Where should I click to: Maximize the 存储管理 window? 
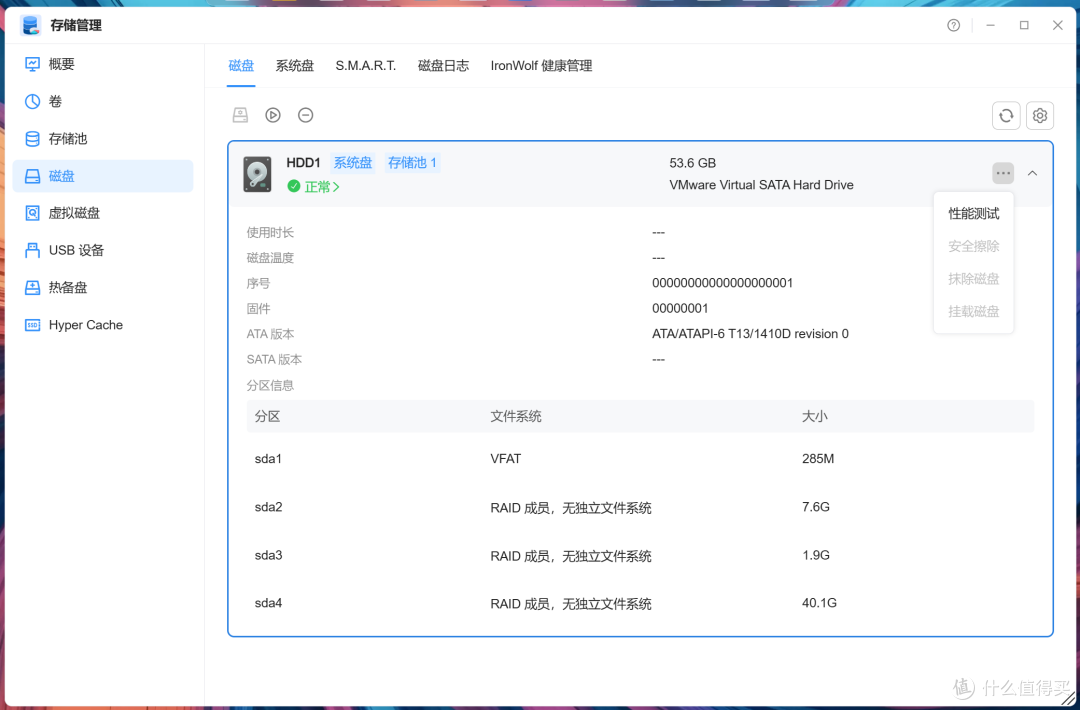[1024, 25]
